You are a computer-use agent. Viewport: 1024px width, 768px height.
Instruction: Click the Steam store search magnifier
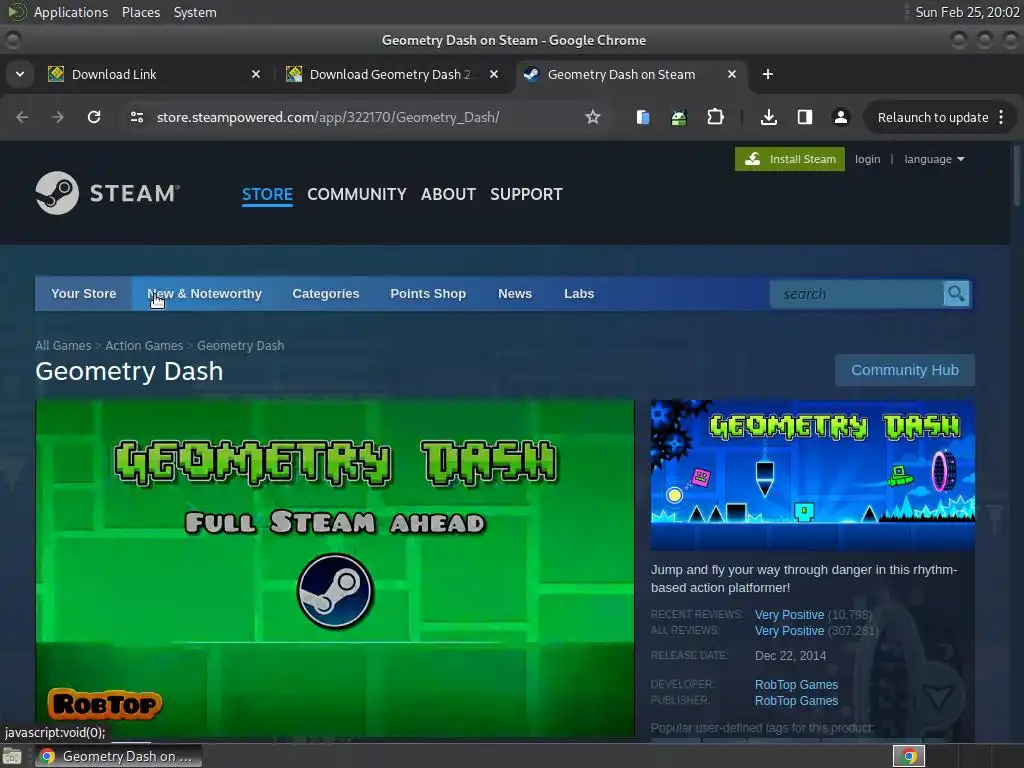956,294
